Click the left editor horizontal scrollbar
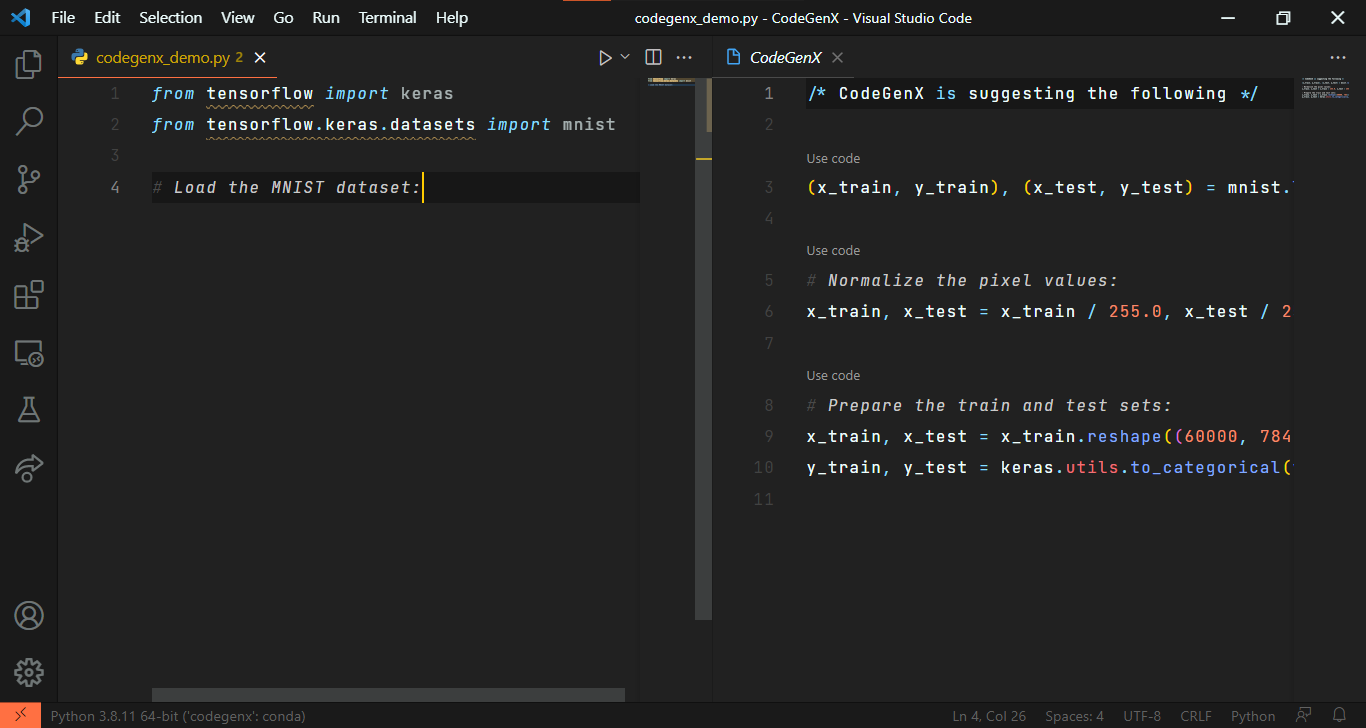 click(x=388, y=694)
